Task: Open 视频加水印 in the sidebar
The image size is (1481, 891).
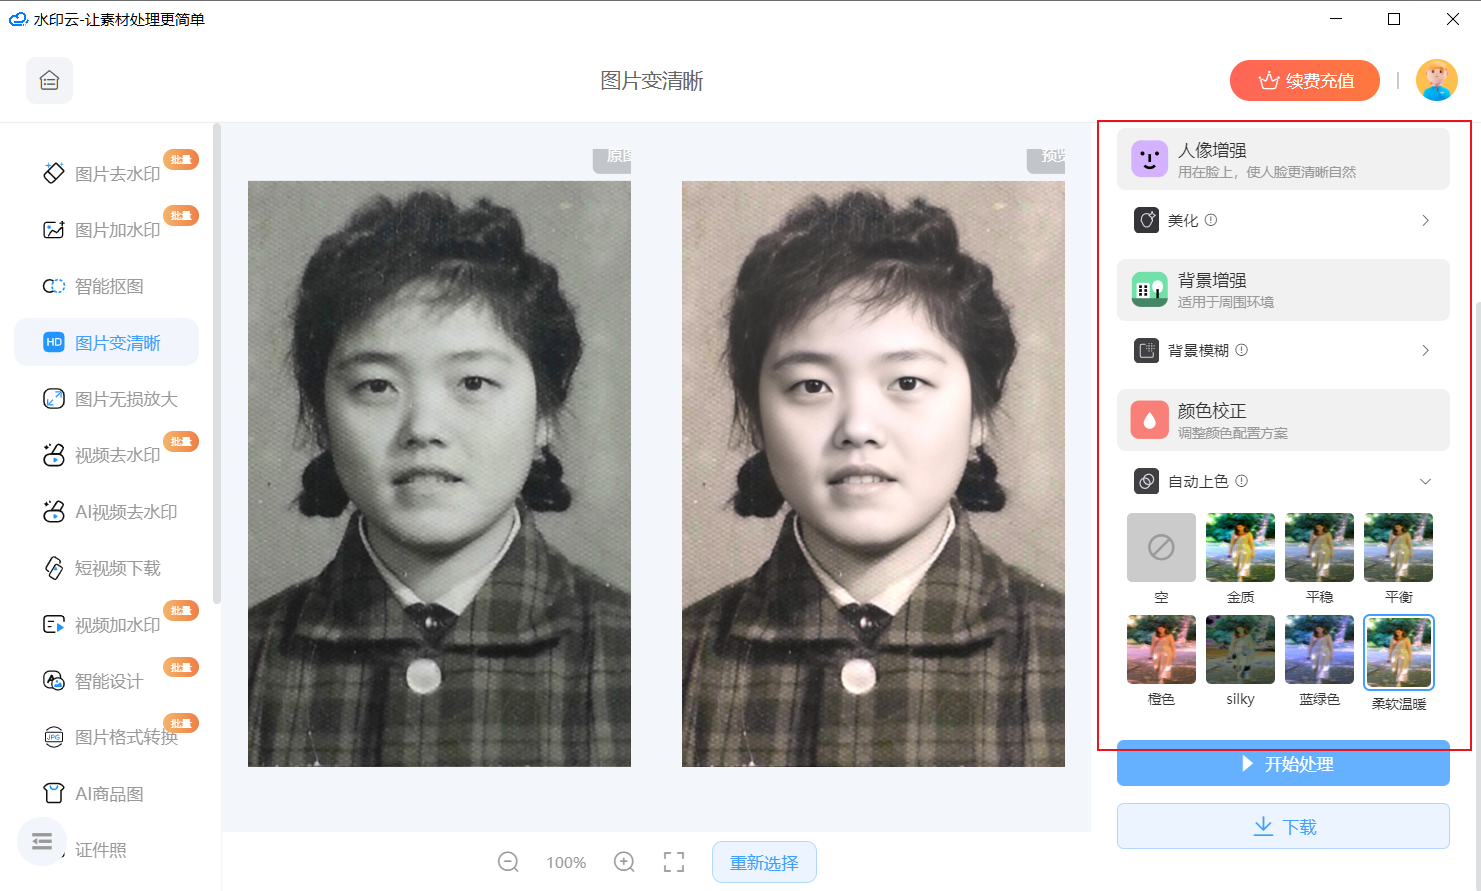Action: coord(106,625)
